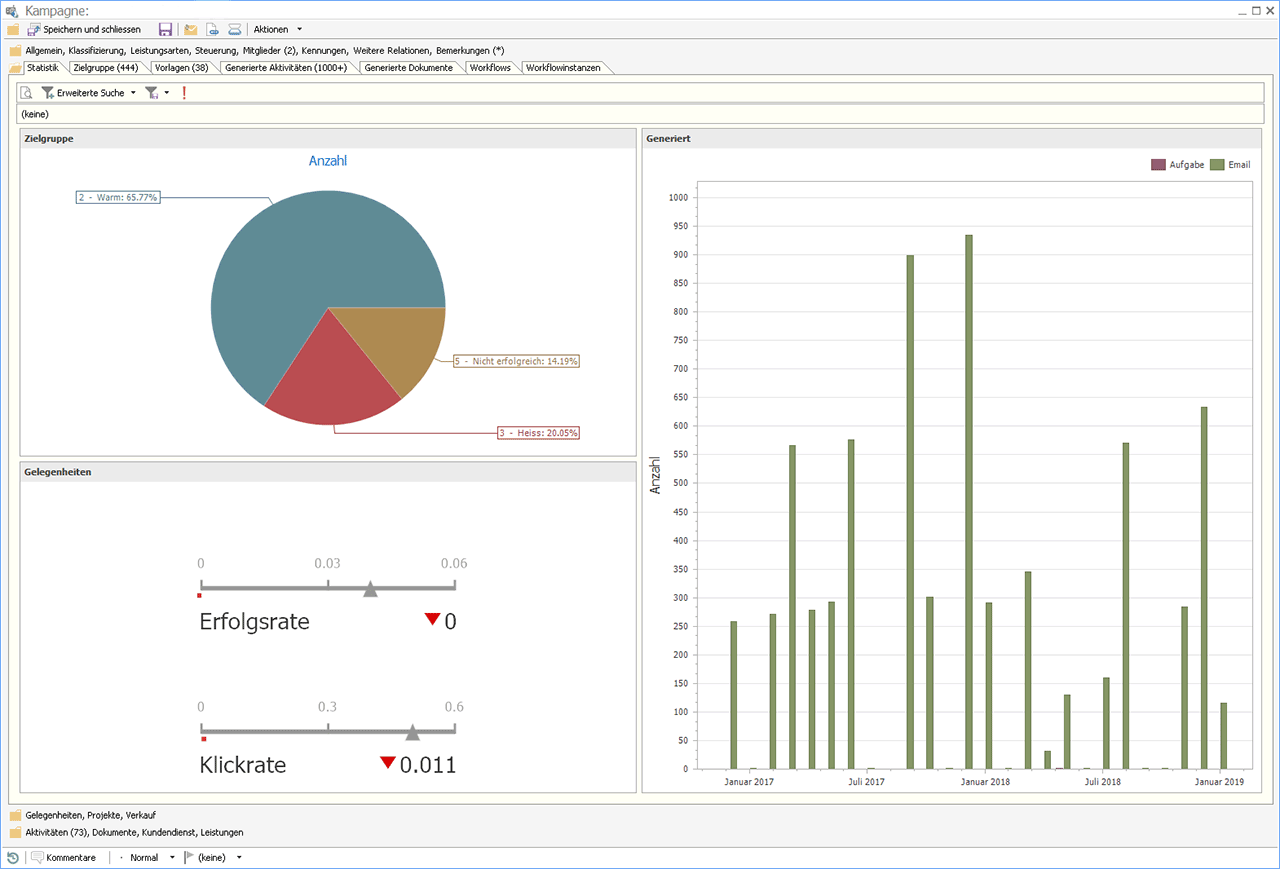Viewport: 1280px width, 869px height.
Task: Open the Normal priority dropdown
Action: click(x=172, y=857)
